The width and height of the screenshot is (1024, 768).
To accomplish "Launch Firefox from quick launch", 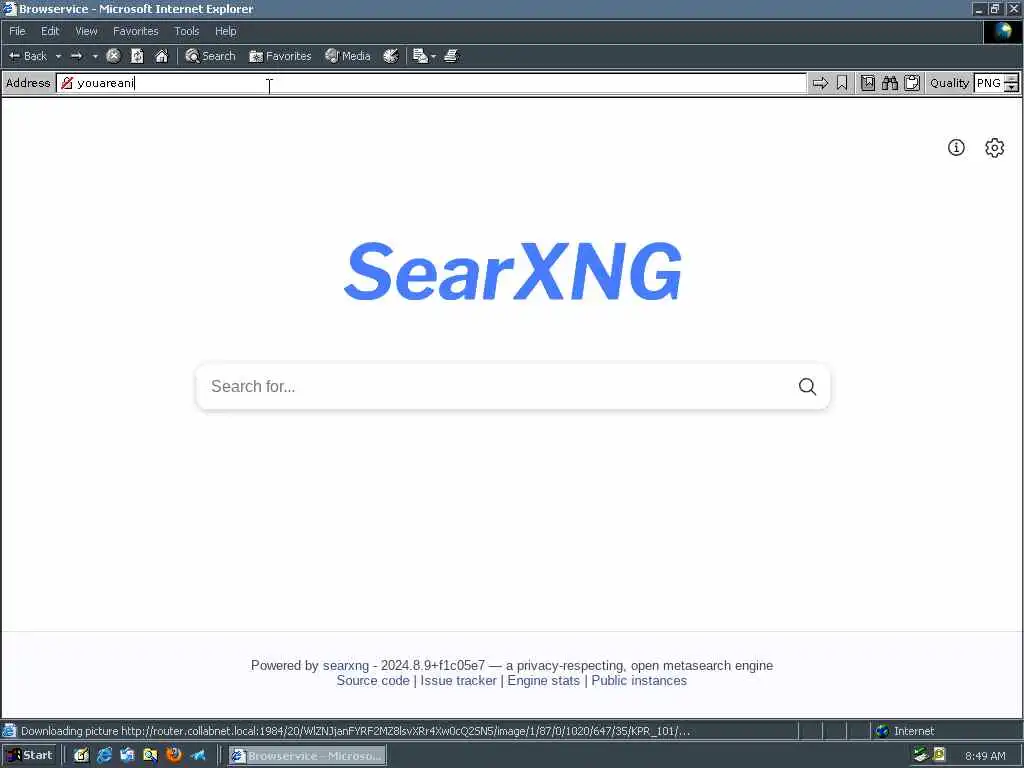I will pyautogui.click(x=174, y=756).
